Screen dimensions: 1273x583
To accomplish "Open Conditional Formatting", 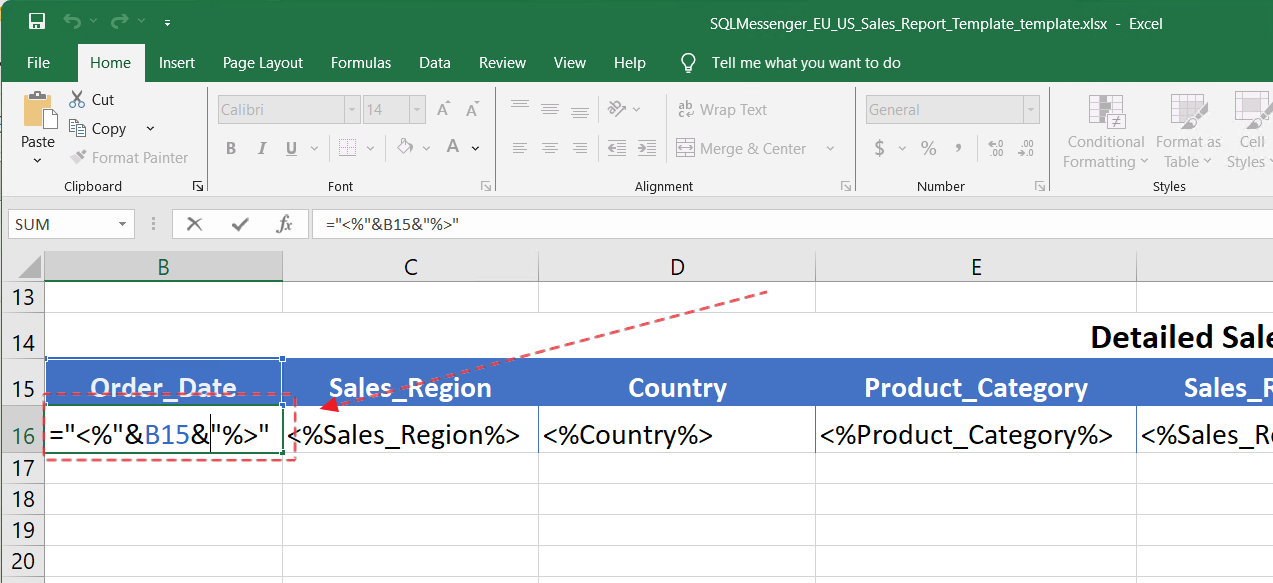I will pyautogui.click(x=1104, y=131).
